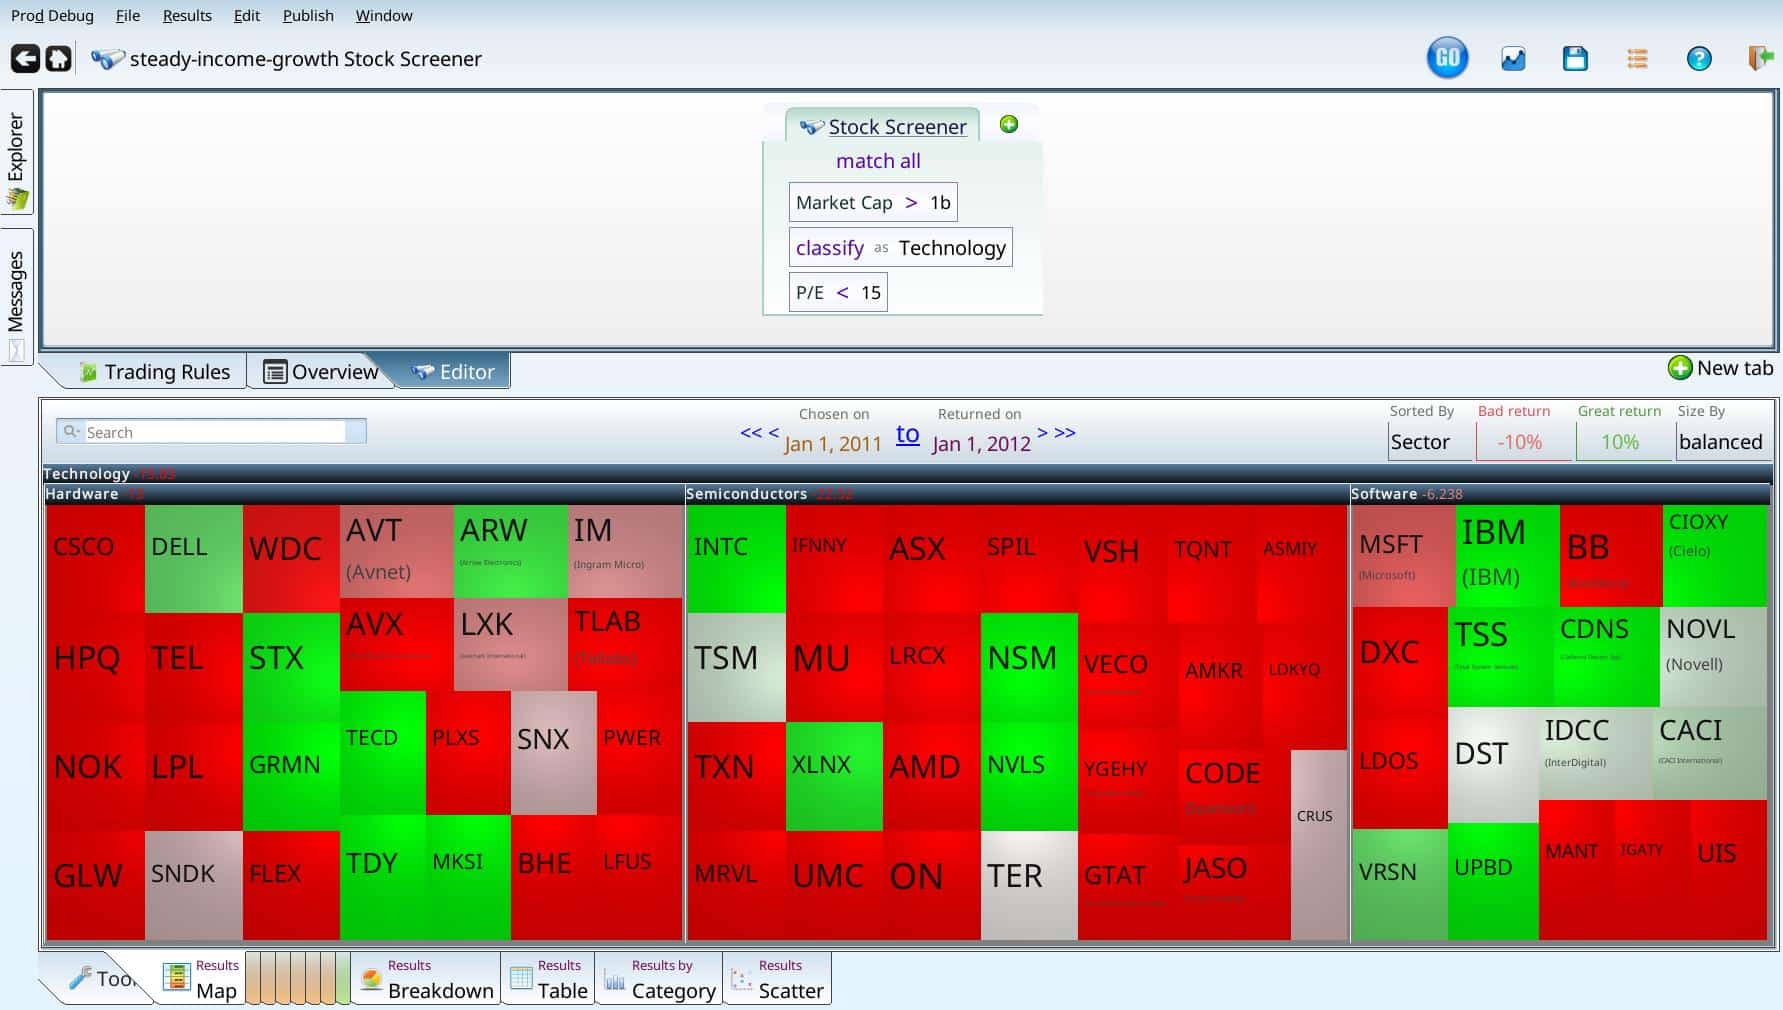Open Results by Category tab
Viewport: 1783px width, 1010px height.
coord(659,978)
